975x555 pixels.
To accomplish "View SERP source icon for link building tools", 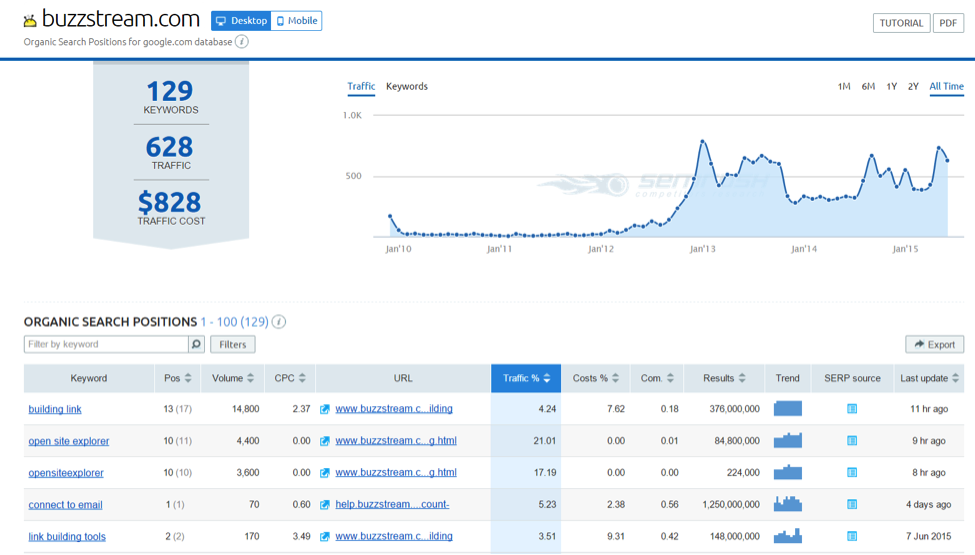I will click(x=852, y=536).
